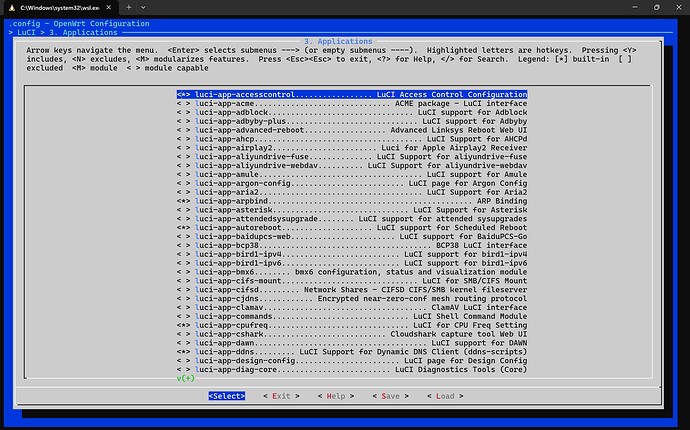The width and height of the screenshot is (690, 430).
Task: Open the terminal profile dropdown chevron
Action: 143,7
